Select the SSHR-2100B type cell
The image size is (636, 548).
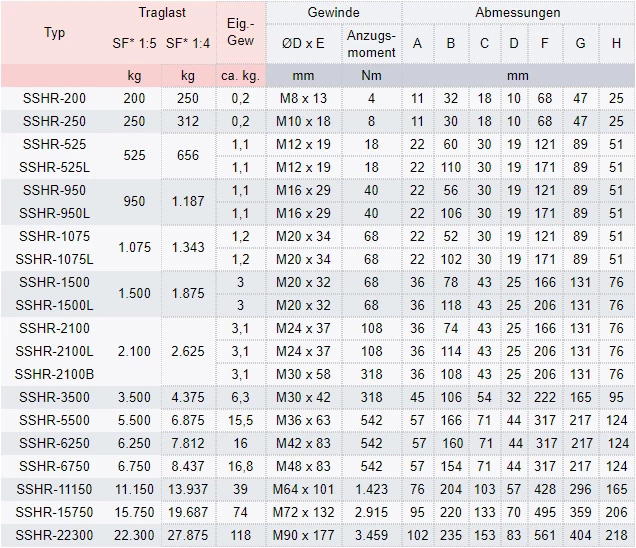click(55, 374)
